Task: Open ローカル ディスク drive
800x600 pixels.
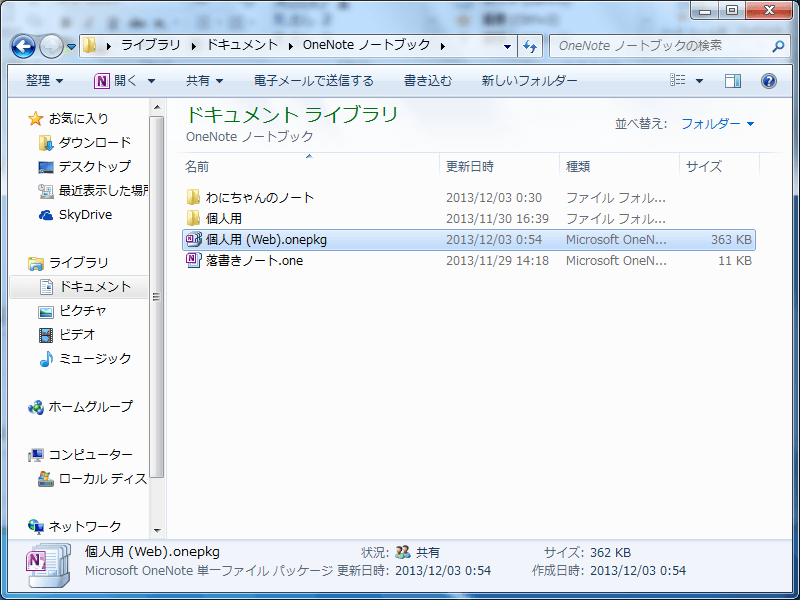Action: 103,479
